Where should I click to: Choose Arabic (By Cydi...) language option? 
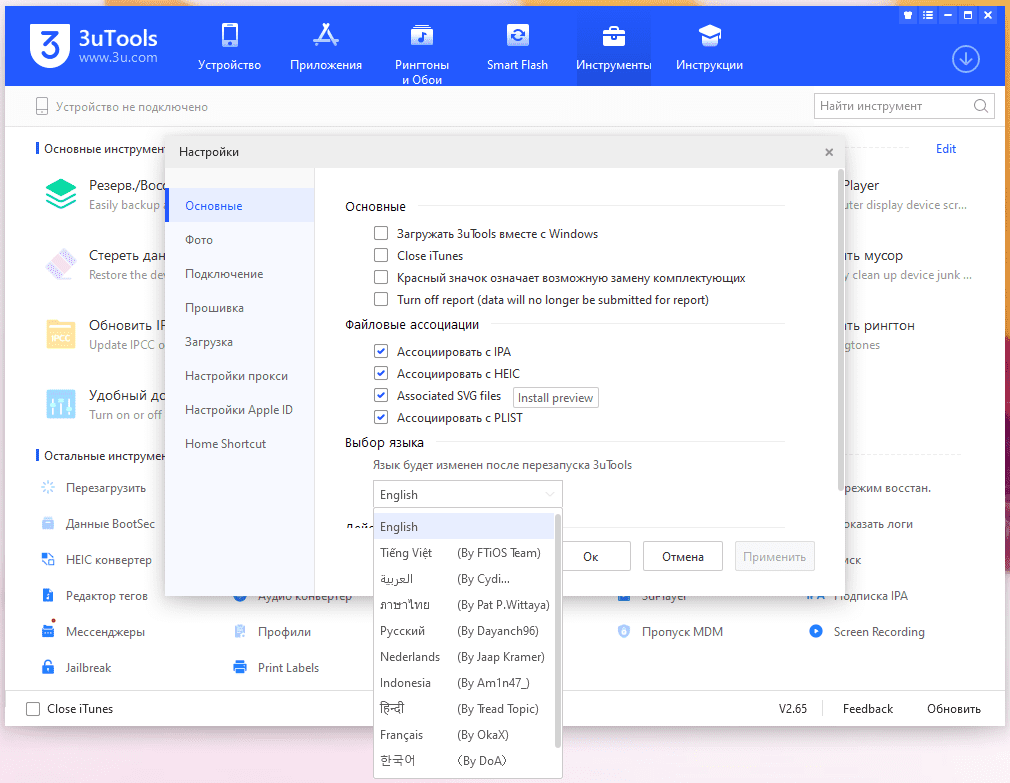tap(464, 579)
